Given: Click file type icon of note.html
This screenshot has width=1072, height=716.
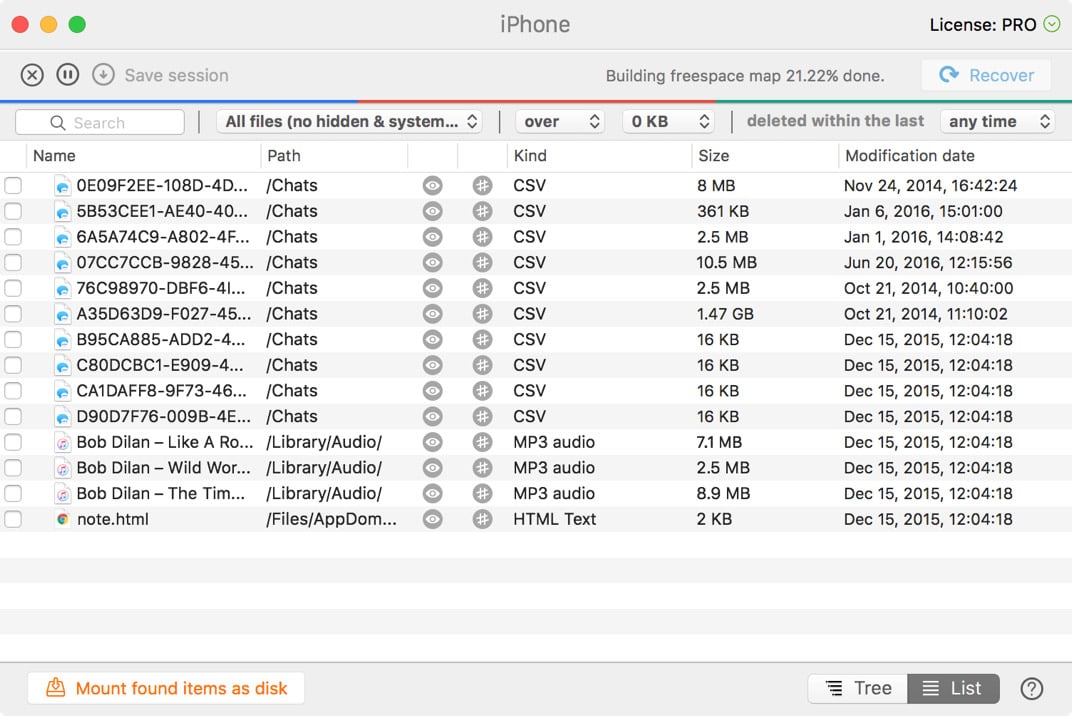Looking at the screenshot, I should (x=62, y=519).
